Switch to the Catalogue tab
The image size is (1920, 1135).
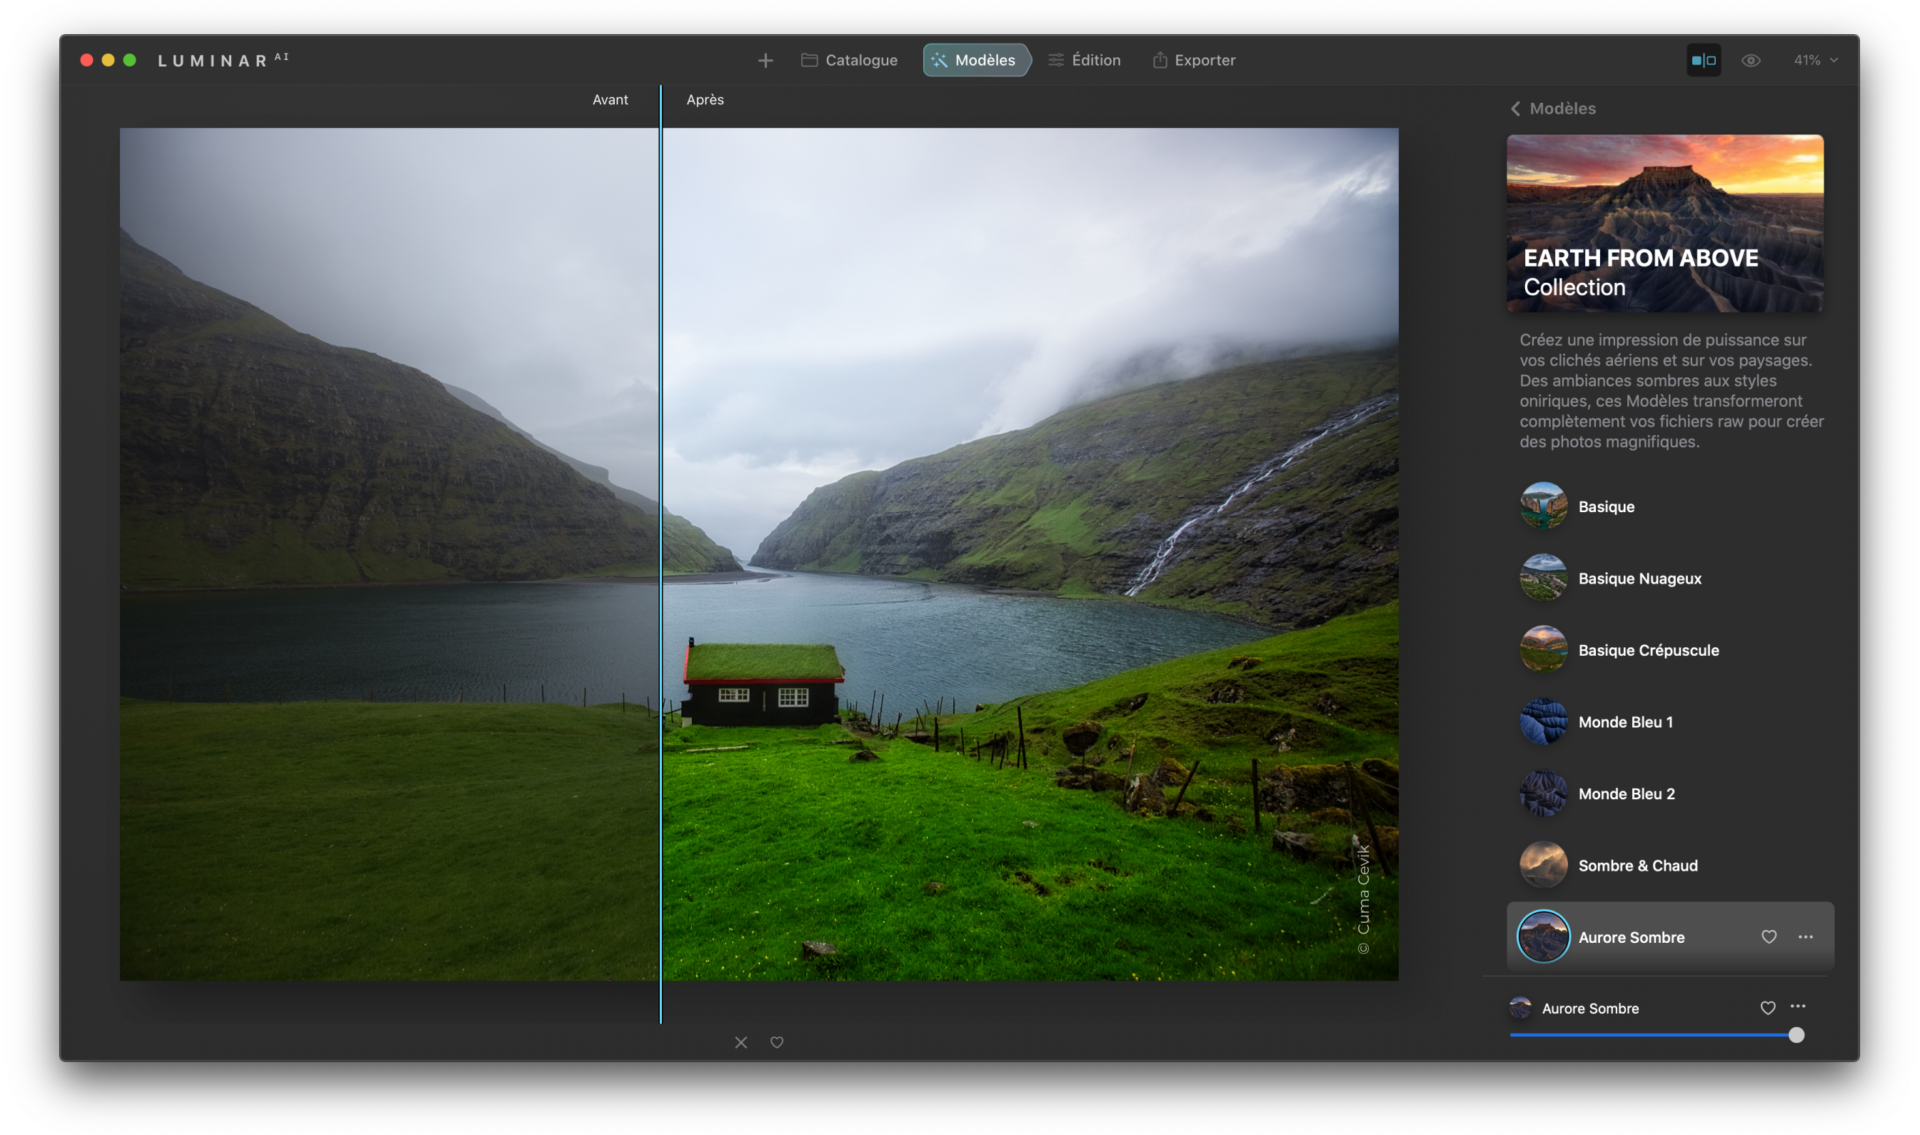click(849, 61)
